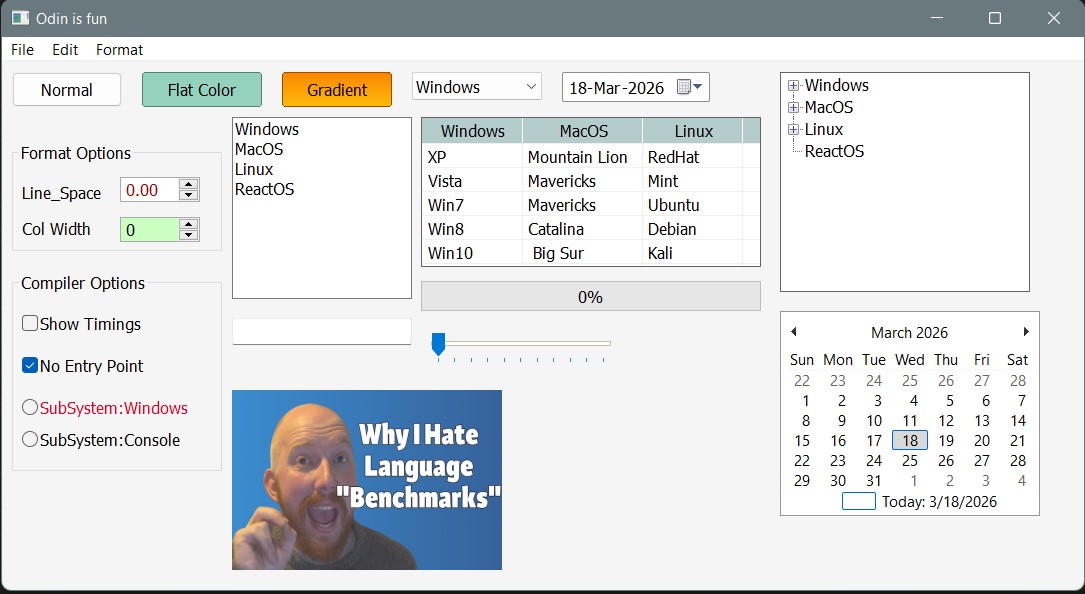This screenshot has height=594, width=1085.
Task: Click the 'Why I Hate Language Benchmarks' image
Action: tap(367, 480)
